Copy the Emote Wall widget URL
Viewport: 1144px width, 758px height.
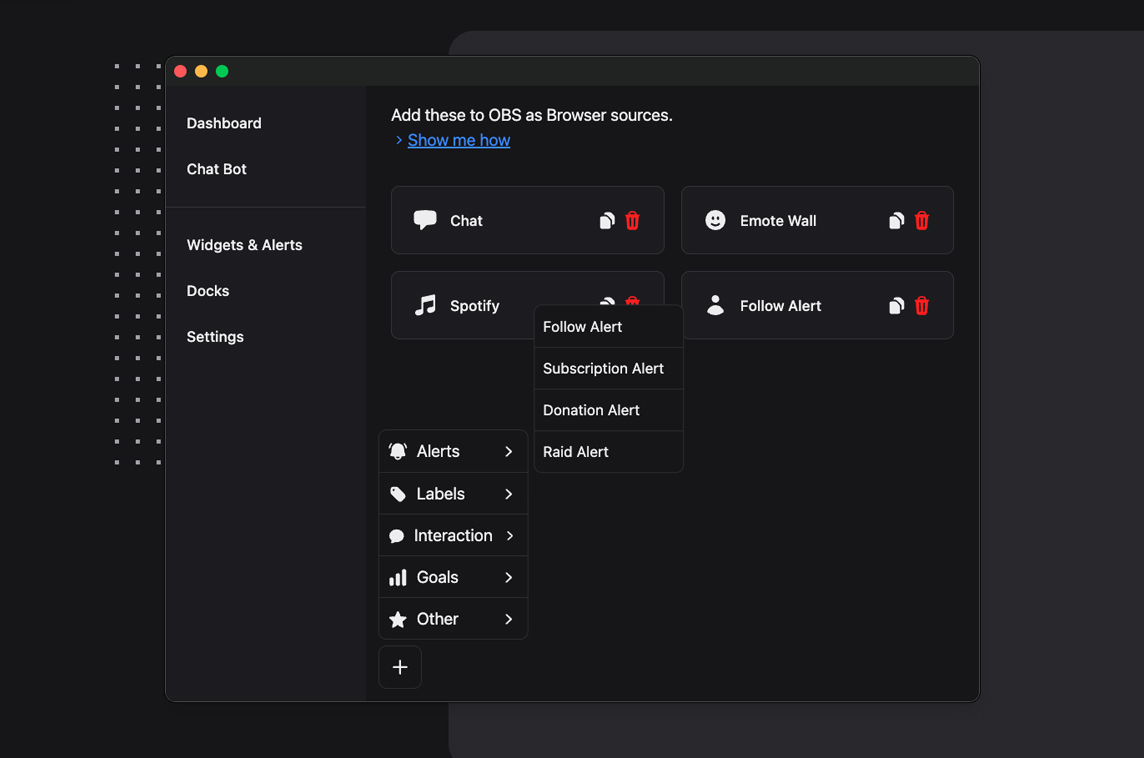tap(896, 221)
